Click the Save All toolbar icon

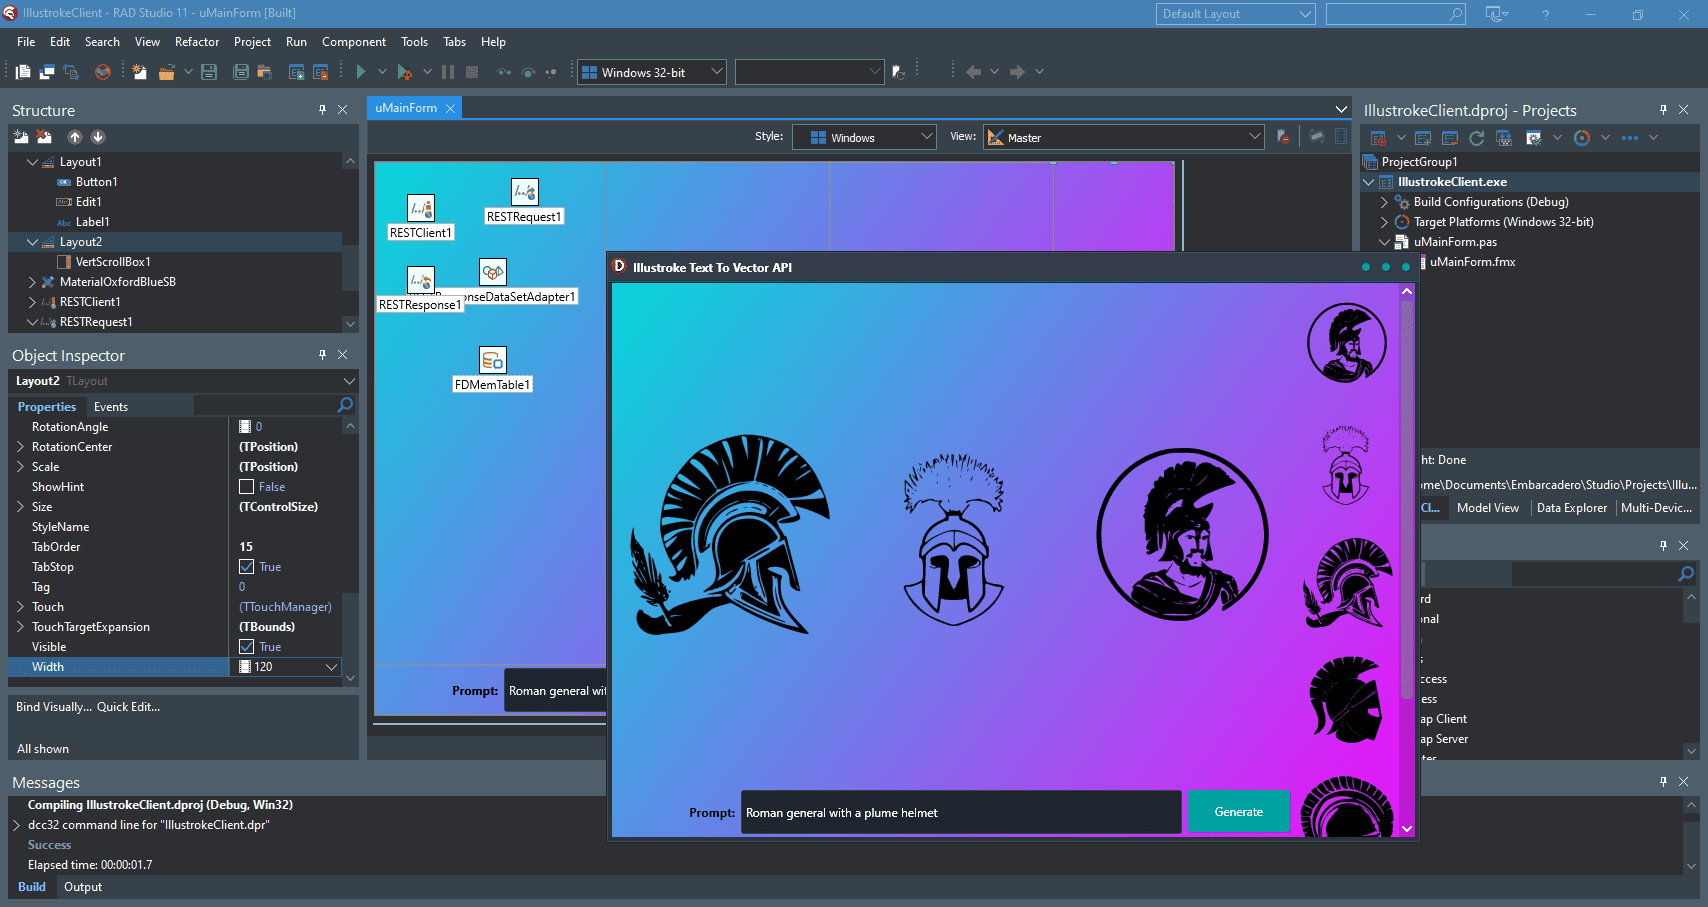coord(241,72)
